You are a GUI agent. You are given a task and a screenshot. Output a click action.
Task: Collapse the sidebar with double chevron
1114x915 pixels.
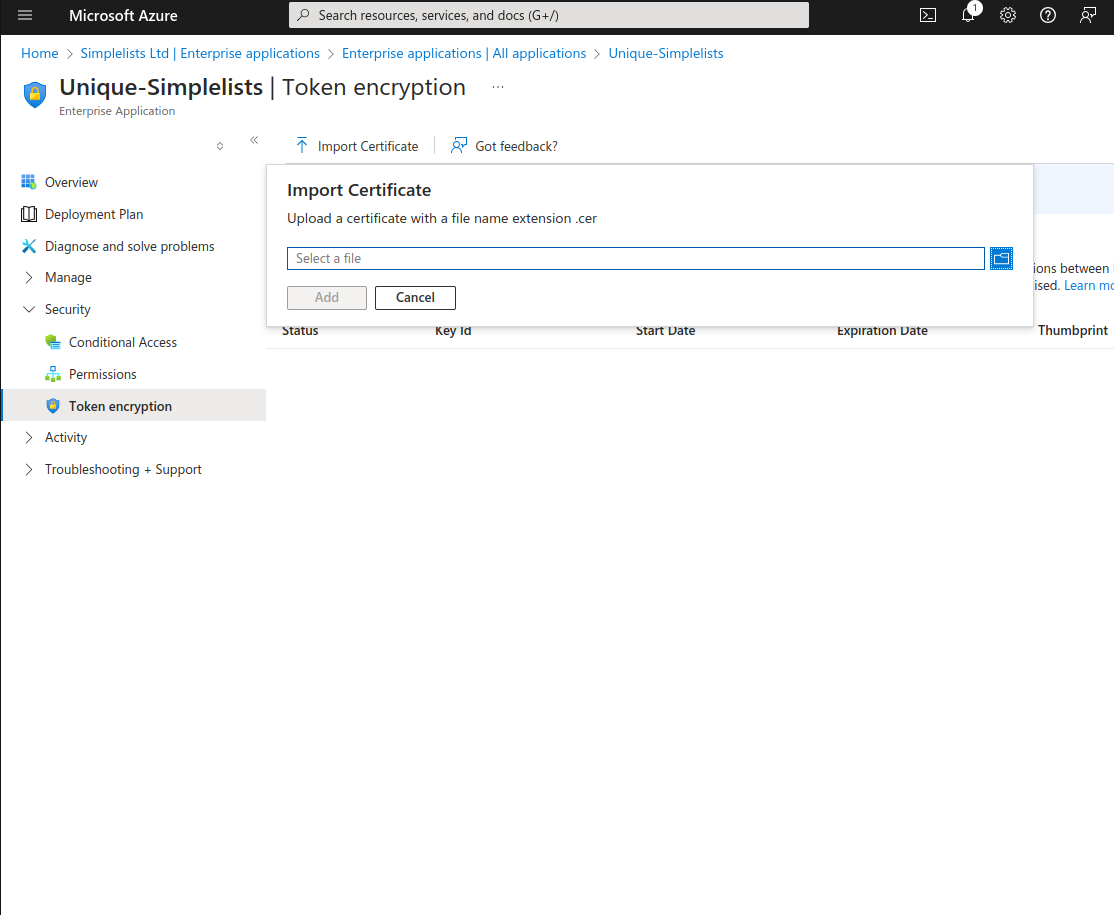coord(254,140)
